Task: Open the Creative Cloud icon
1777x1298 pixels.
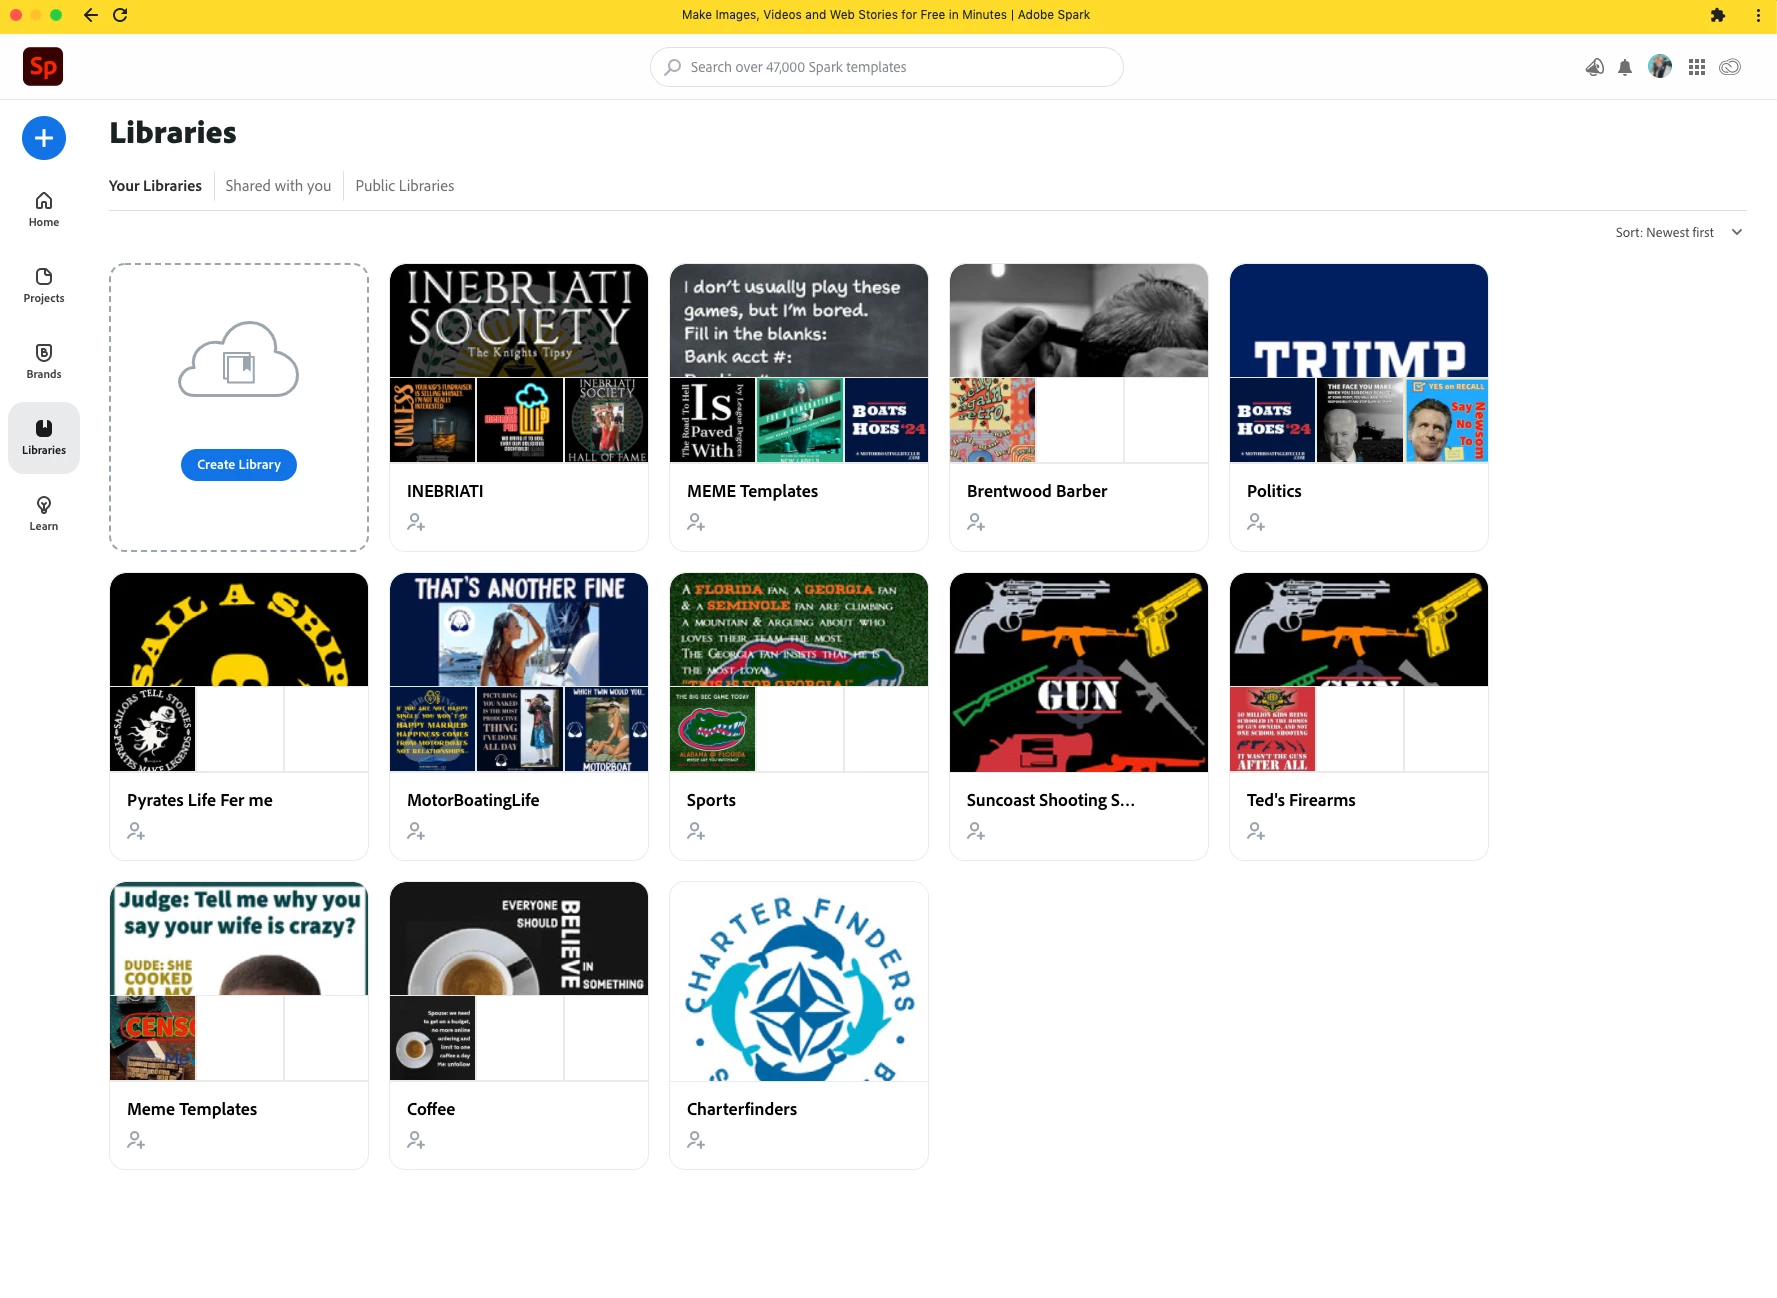Action: [1730, 67]
